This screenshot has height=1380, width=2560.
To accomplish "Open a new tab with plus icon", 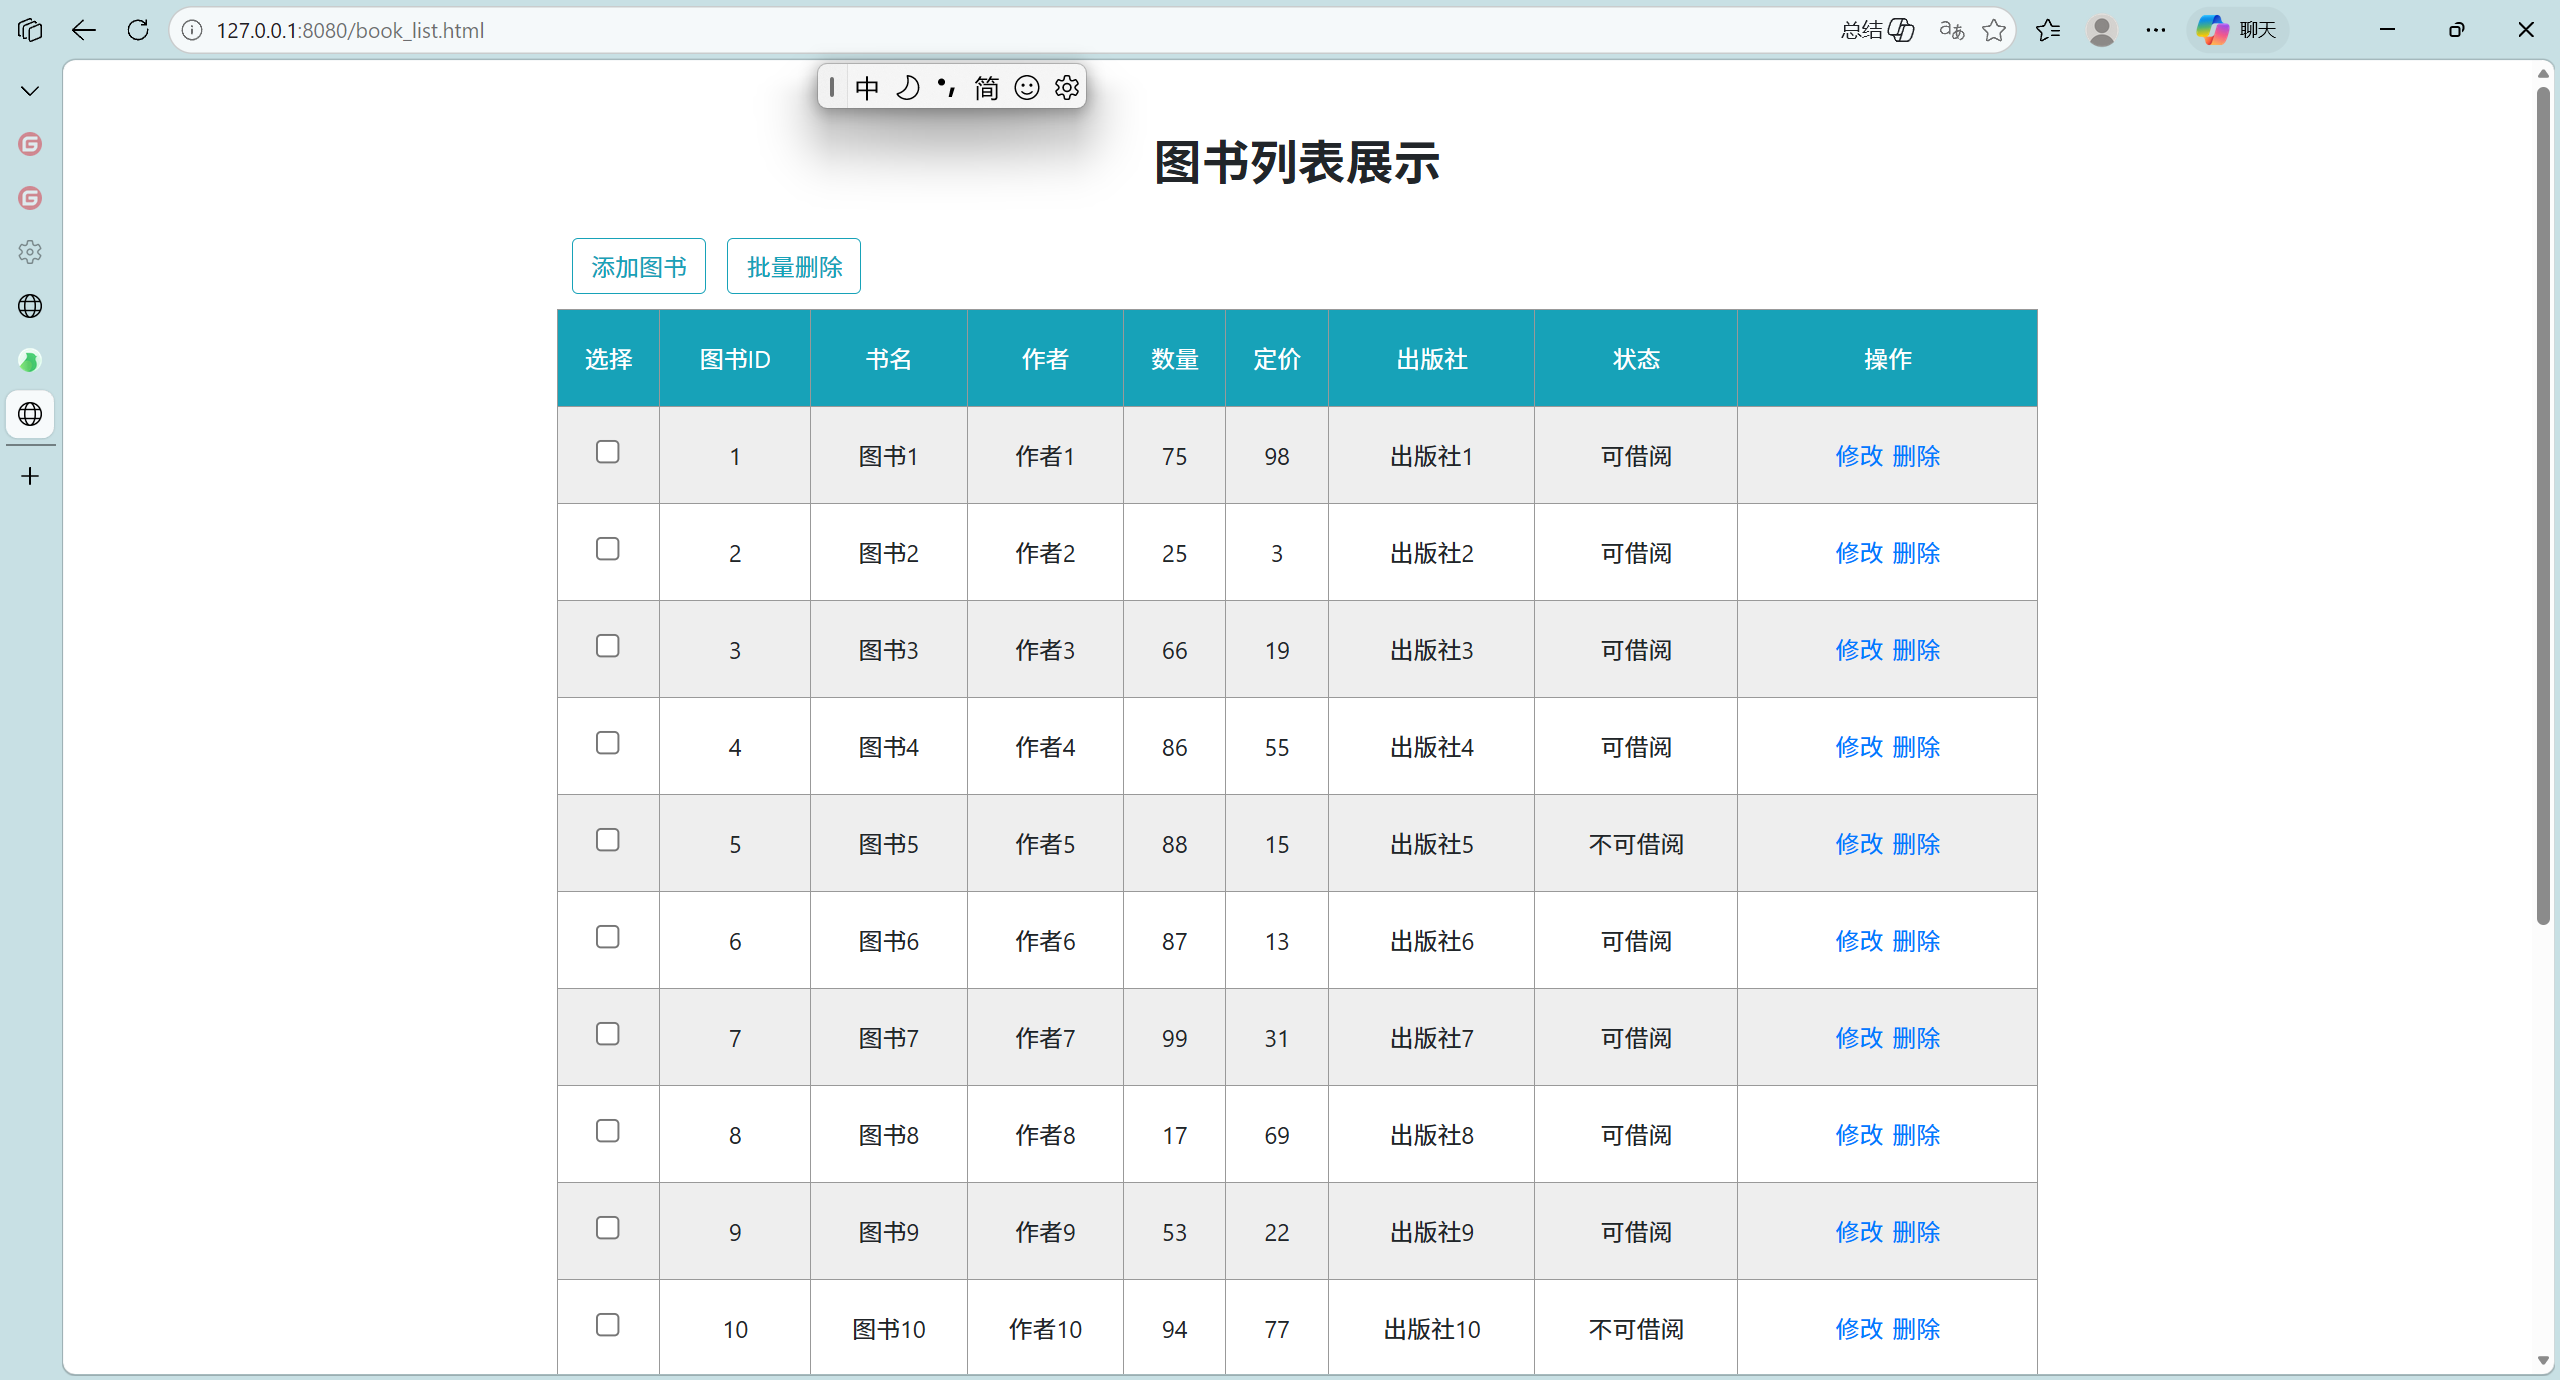I will tap(30, 476).
